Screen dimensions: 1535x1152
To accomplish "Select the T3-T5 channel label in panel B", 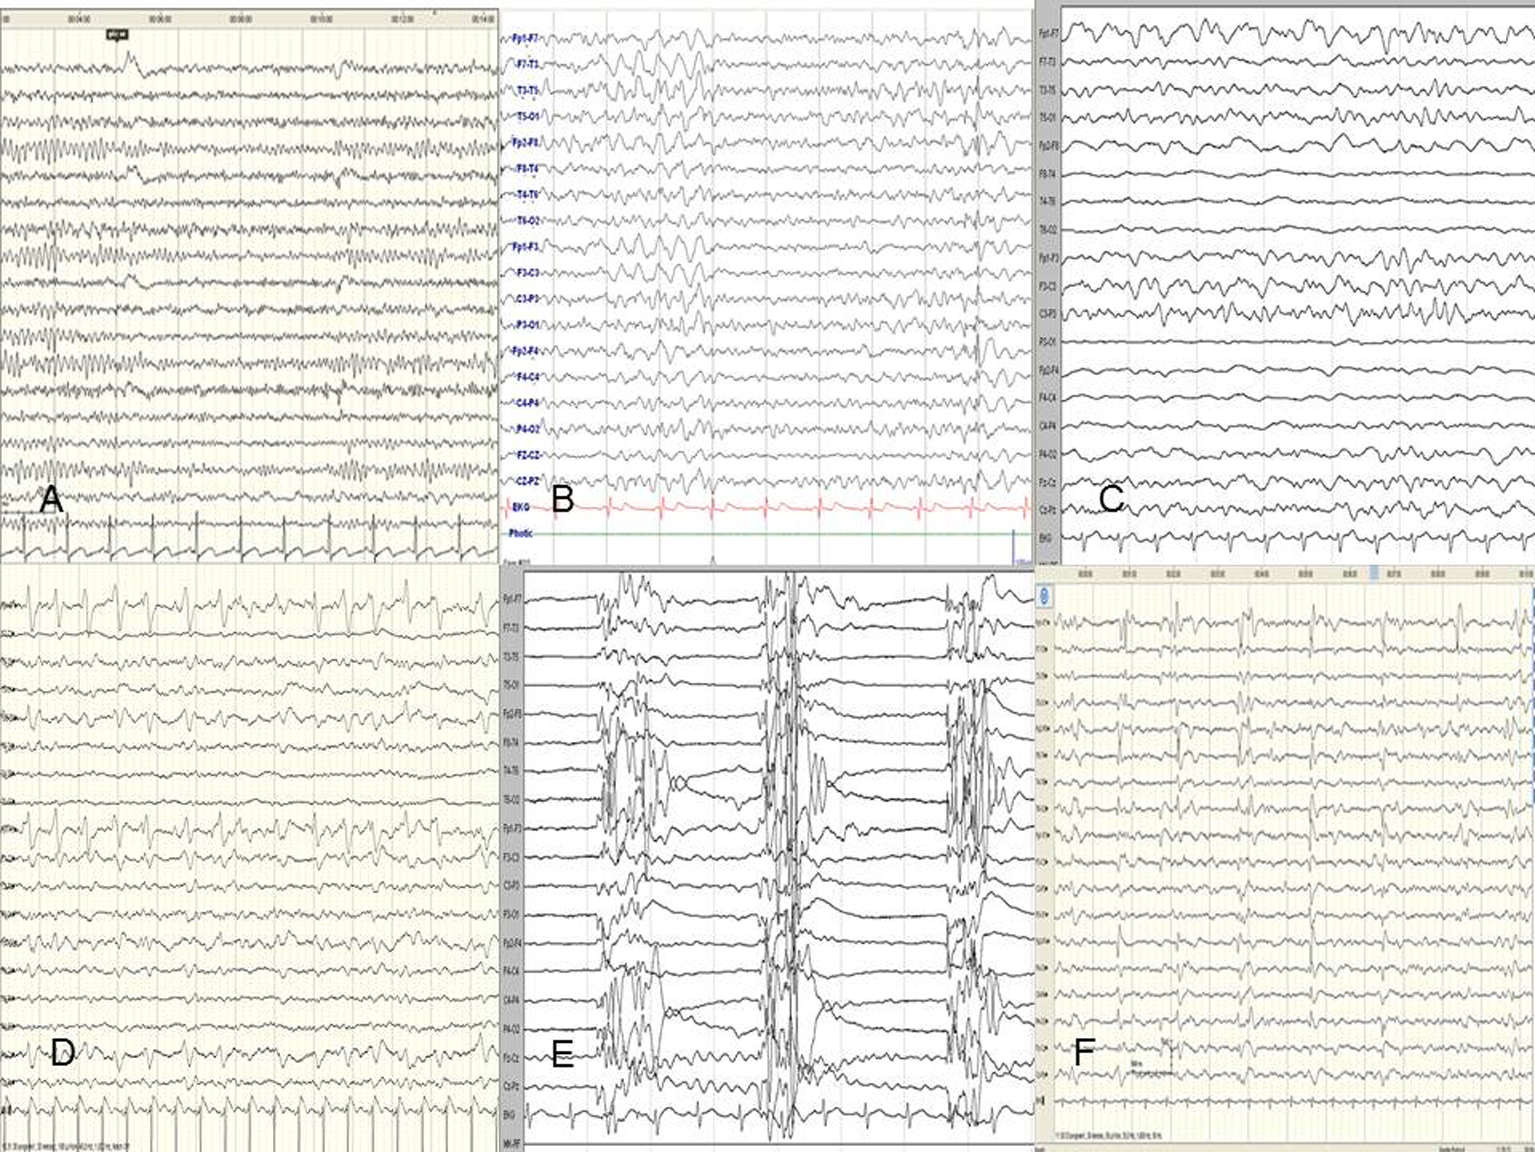I will click(x=527, y=90).
